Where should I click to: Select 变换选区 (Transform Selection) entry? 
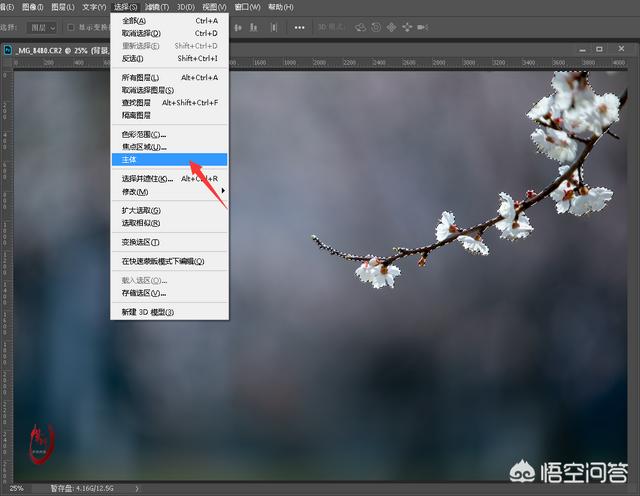(140, 242)
